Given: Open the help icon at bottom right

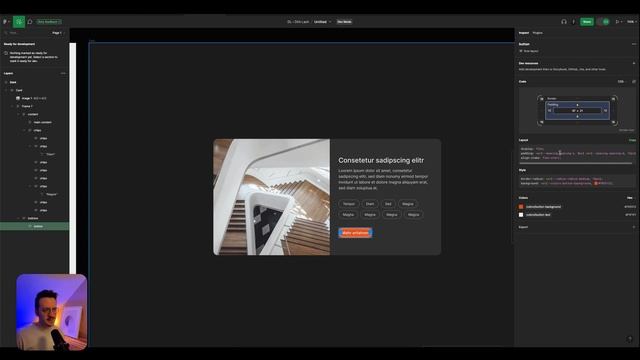Looking at the screenshot, I should 630,339.
